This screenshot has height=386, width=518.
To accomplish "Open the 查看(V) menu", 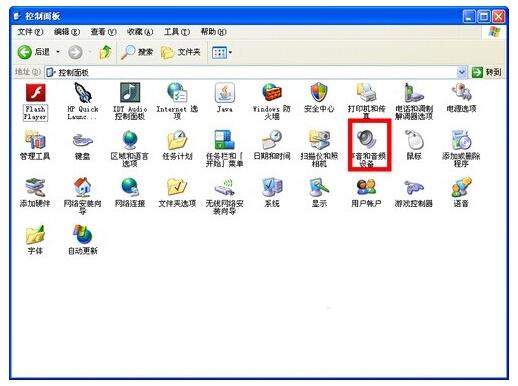I will click(x=104, y=32).
